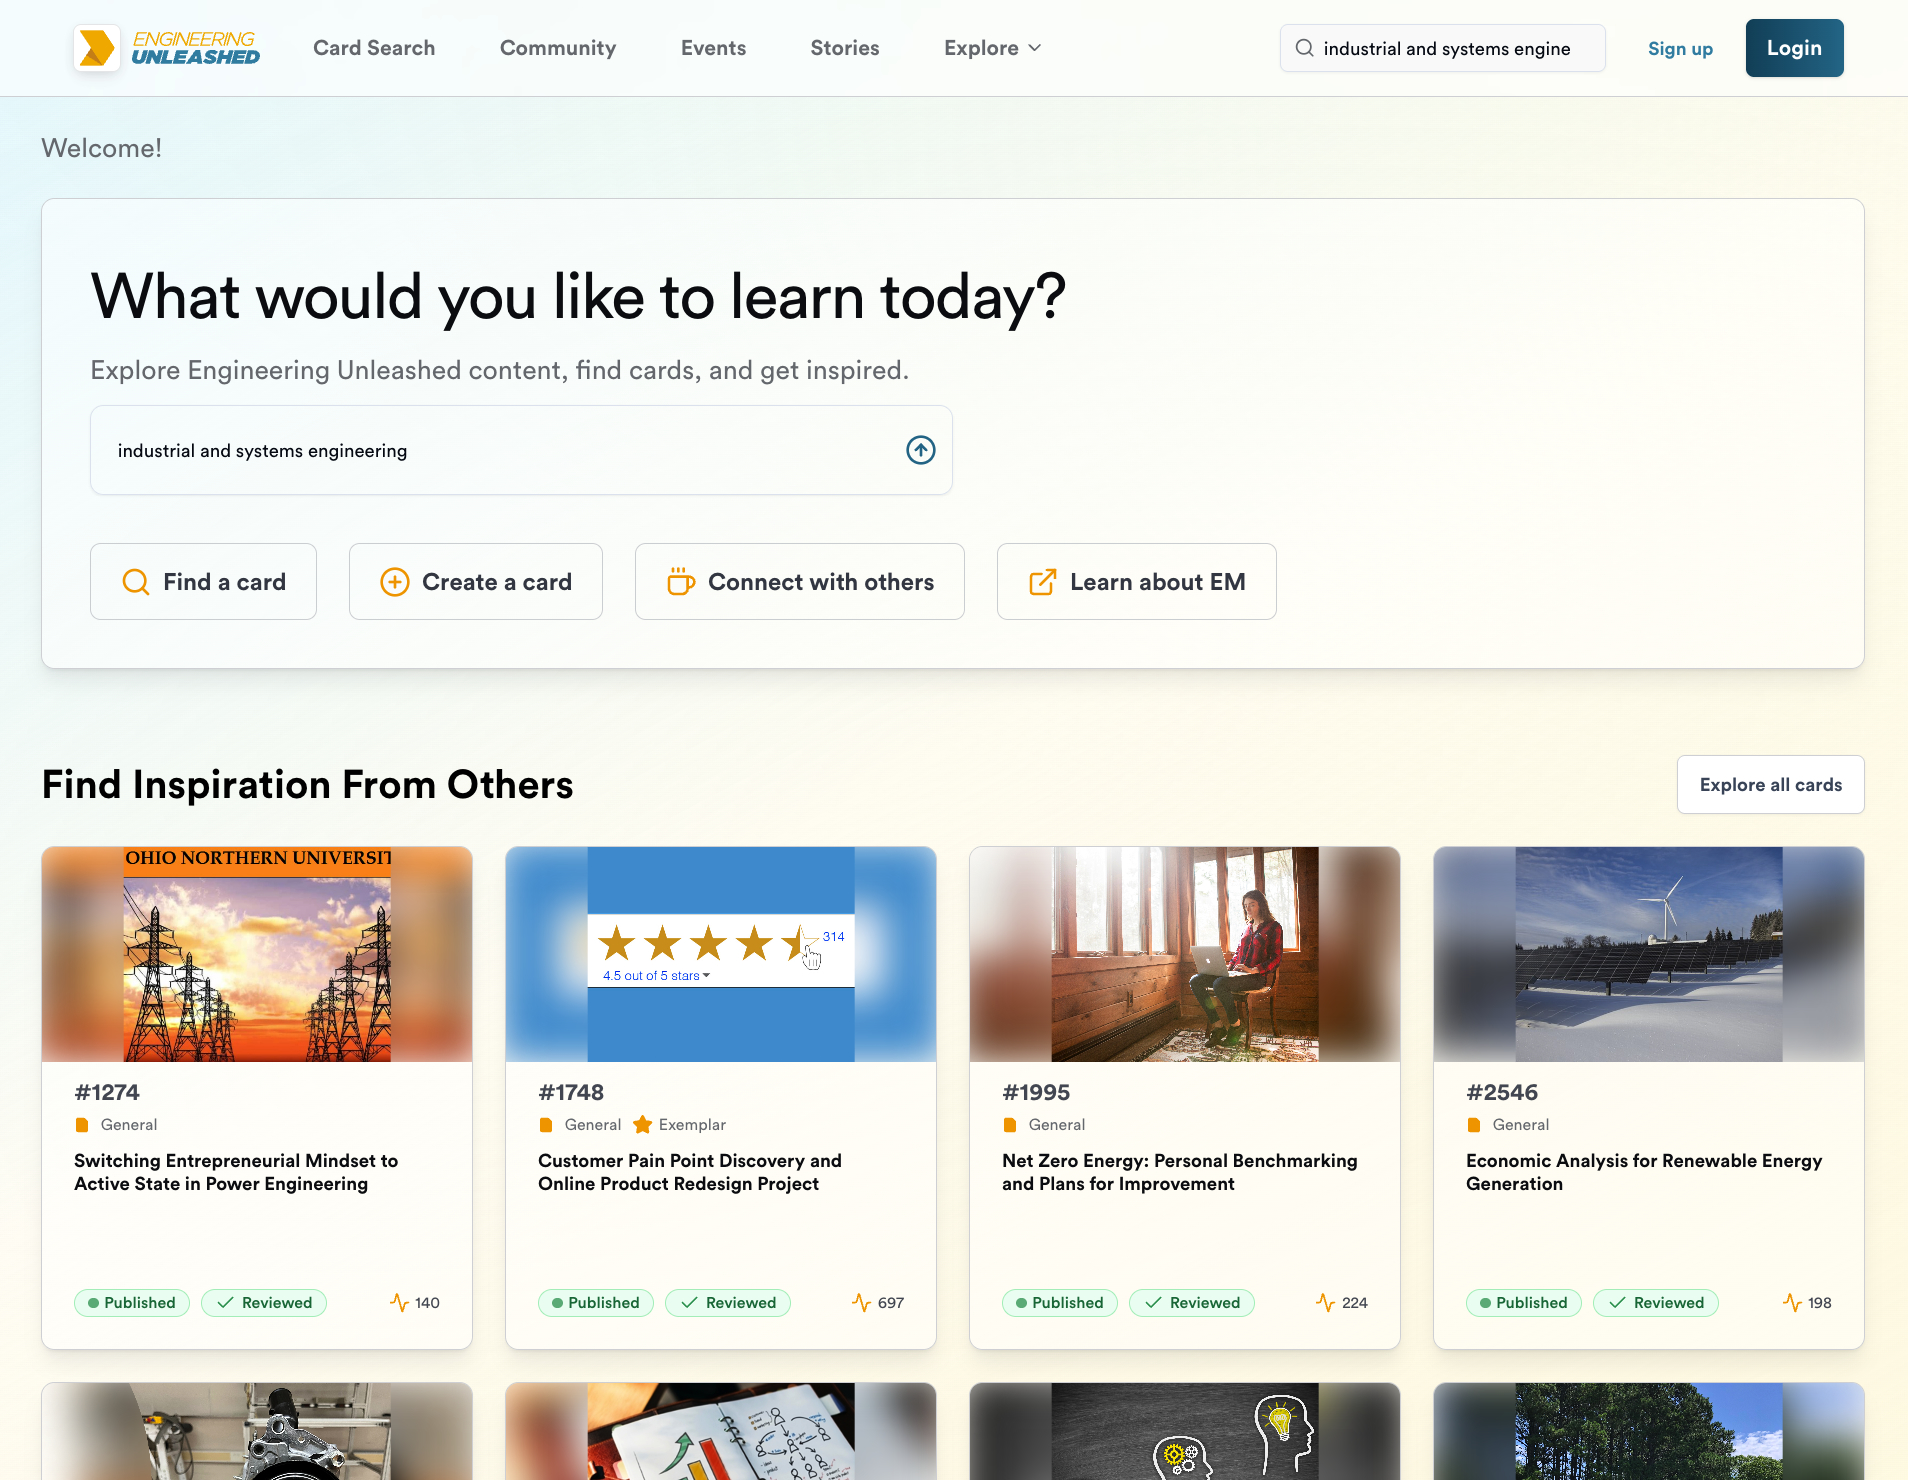
Task: Open the engine part card thumbnail in second row
Action: 257,1431
